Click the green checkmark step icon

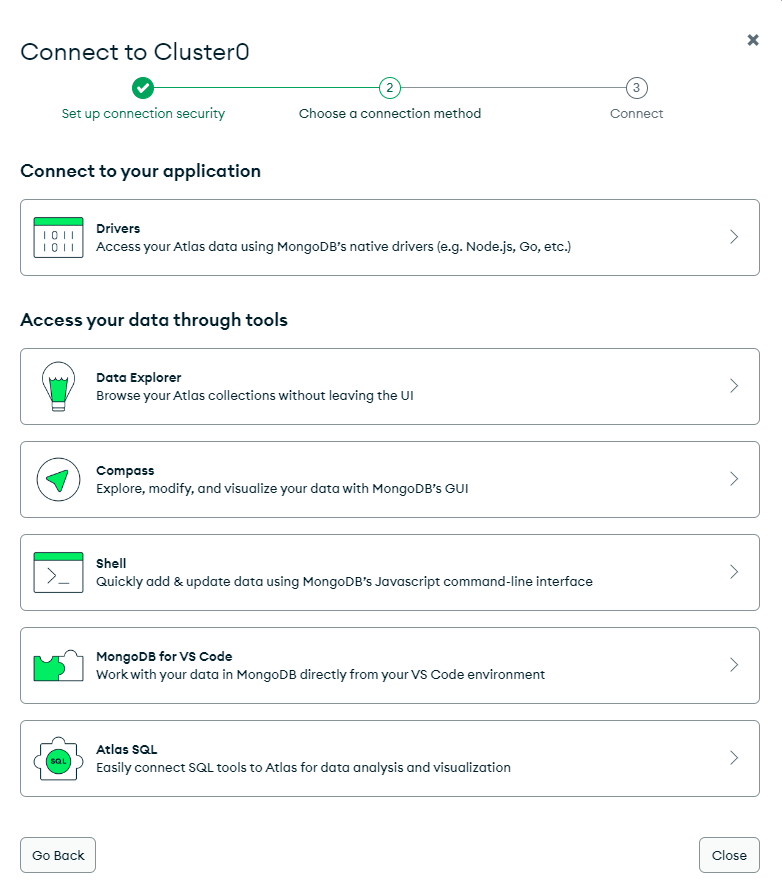pyautogui.click(x=142, y=88)
